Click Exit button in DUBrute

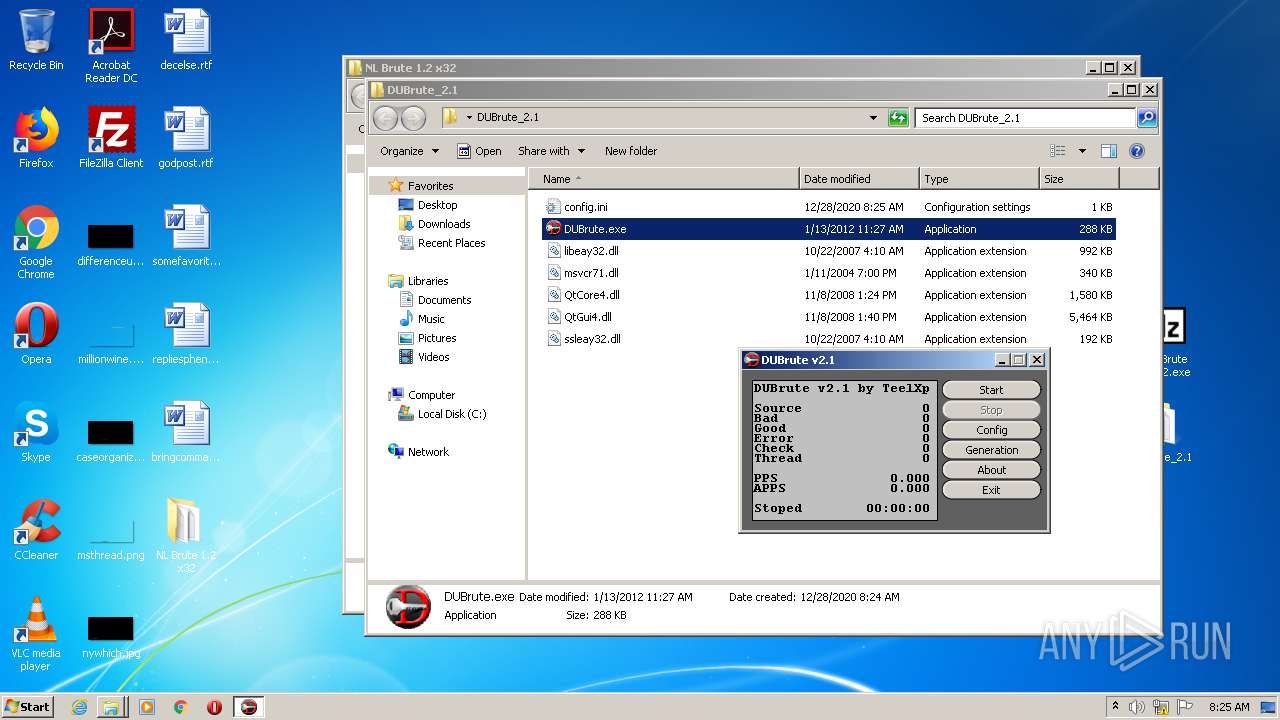pyautogui.click(x=991, y=490)
